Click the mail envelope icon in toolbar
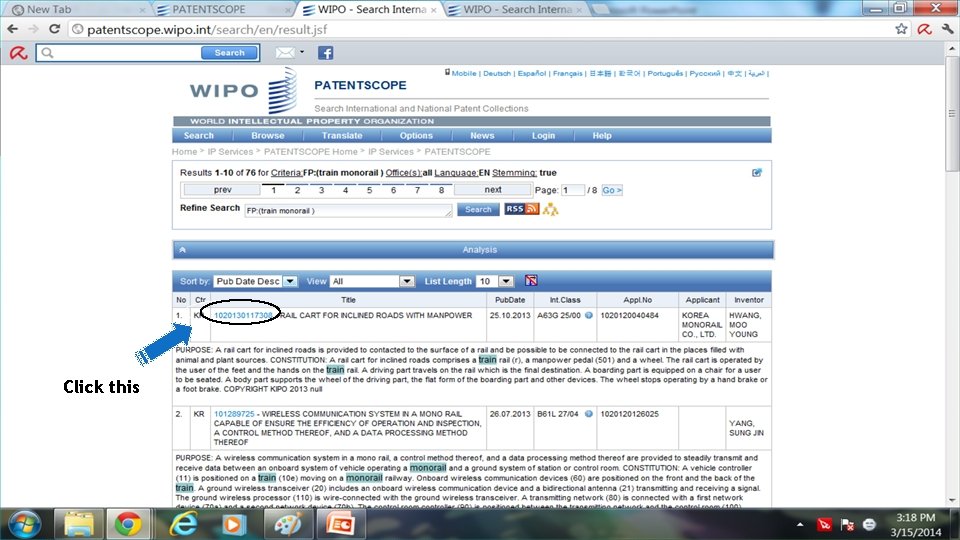960x540 pixels. pos(285,53)
